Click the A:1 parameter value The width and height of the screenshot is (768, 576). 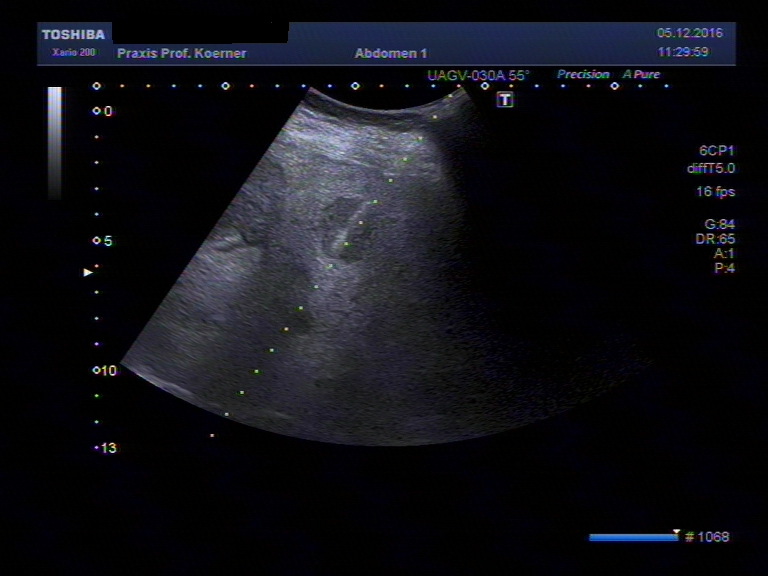[x=724, y=253]
